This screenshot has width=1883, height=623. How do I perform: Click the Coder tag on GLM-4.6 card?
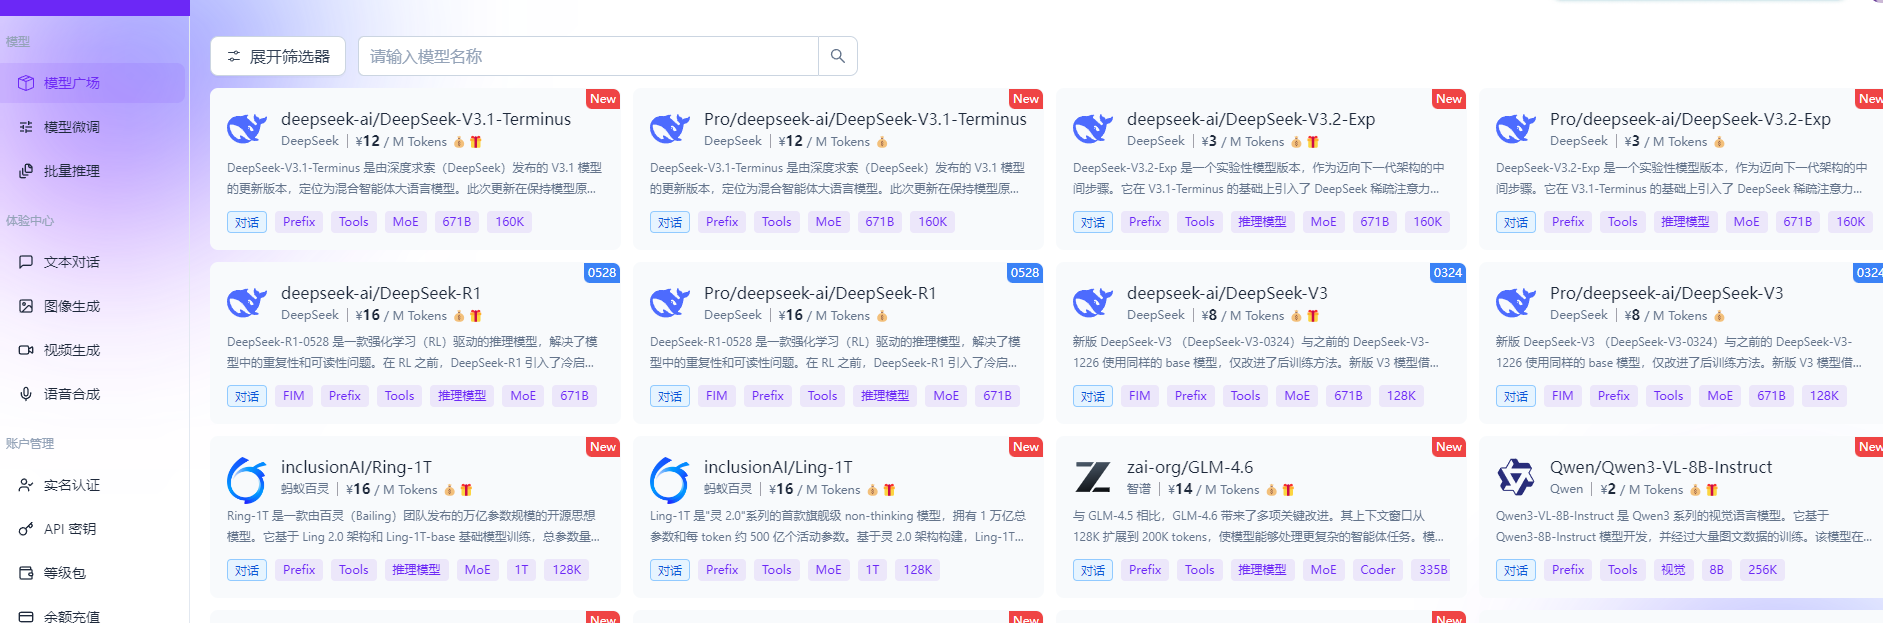[1377, 570]
